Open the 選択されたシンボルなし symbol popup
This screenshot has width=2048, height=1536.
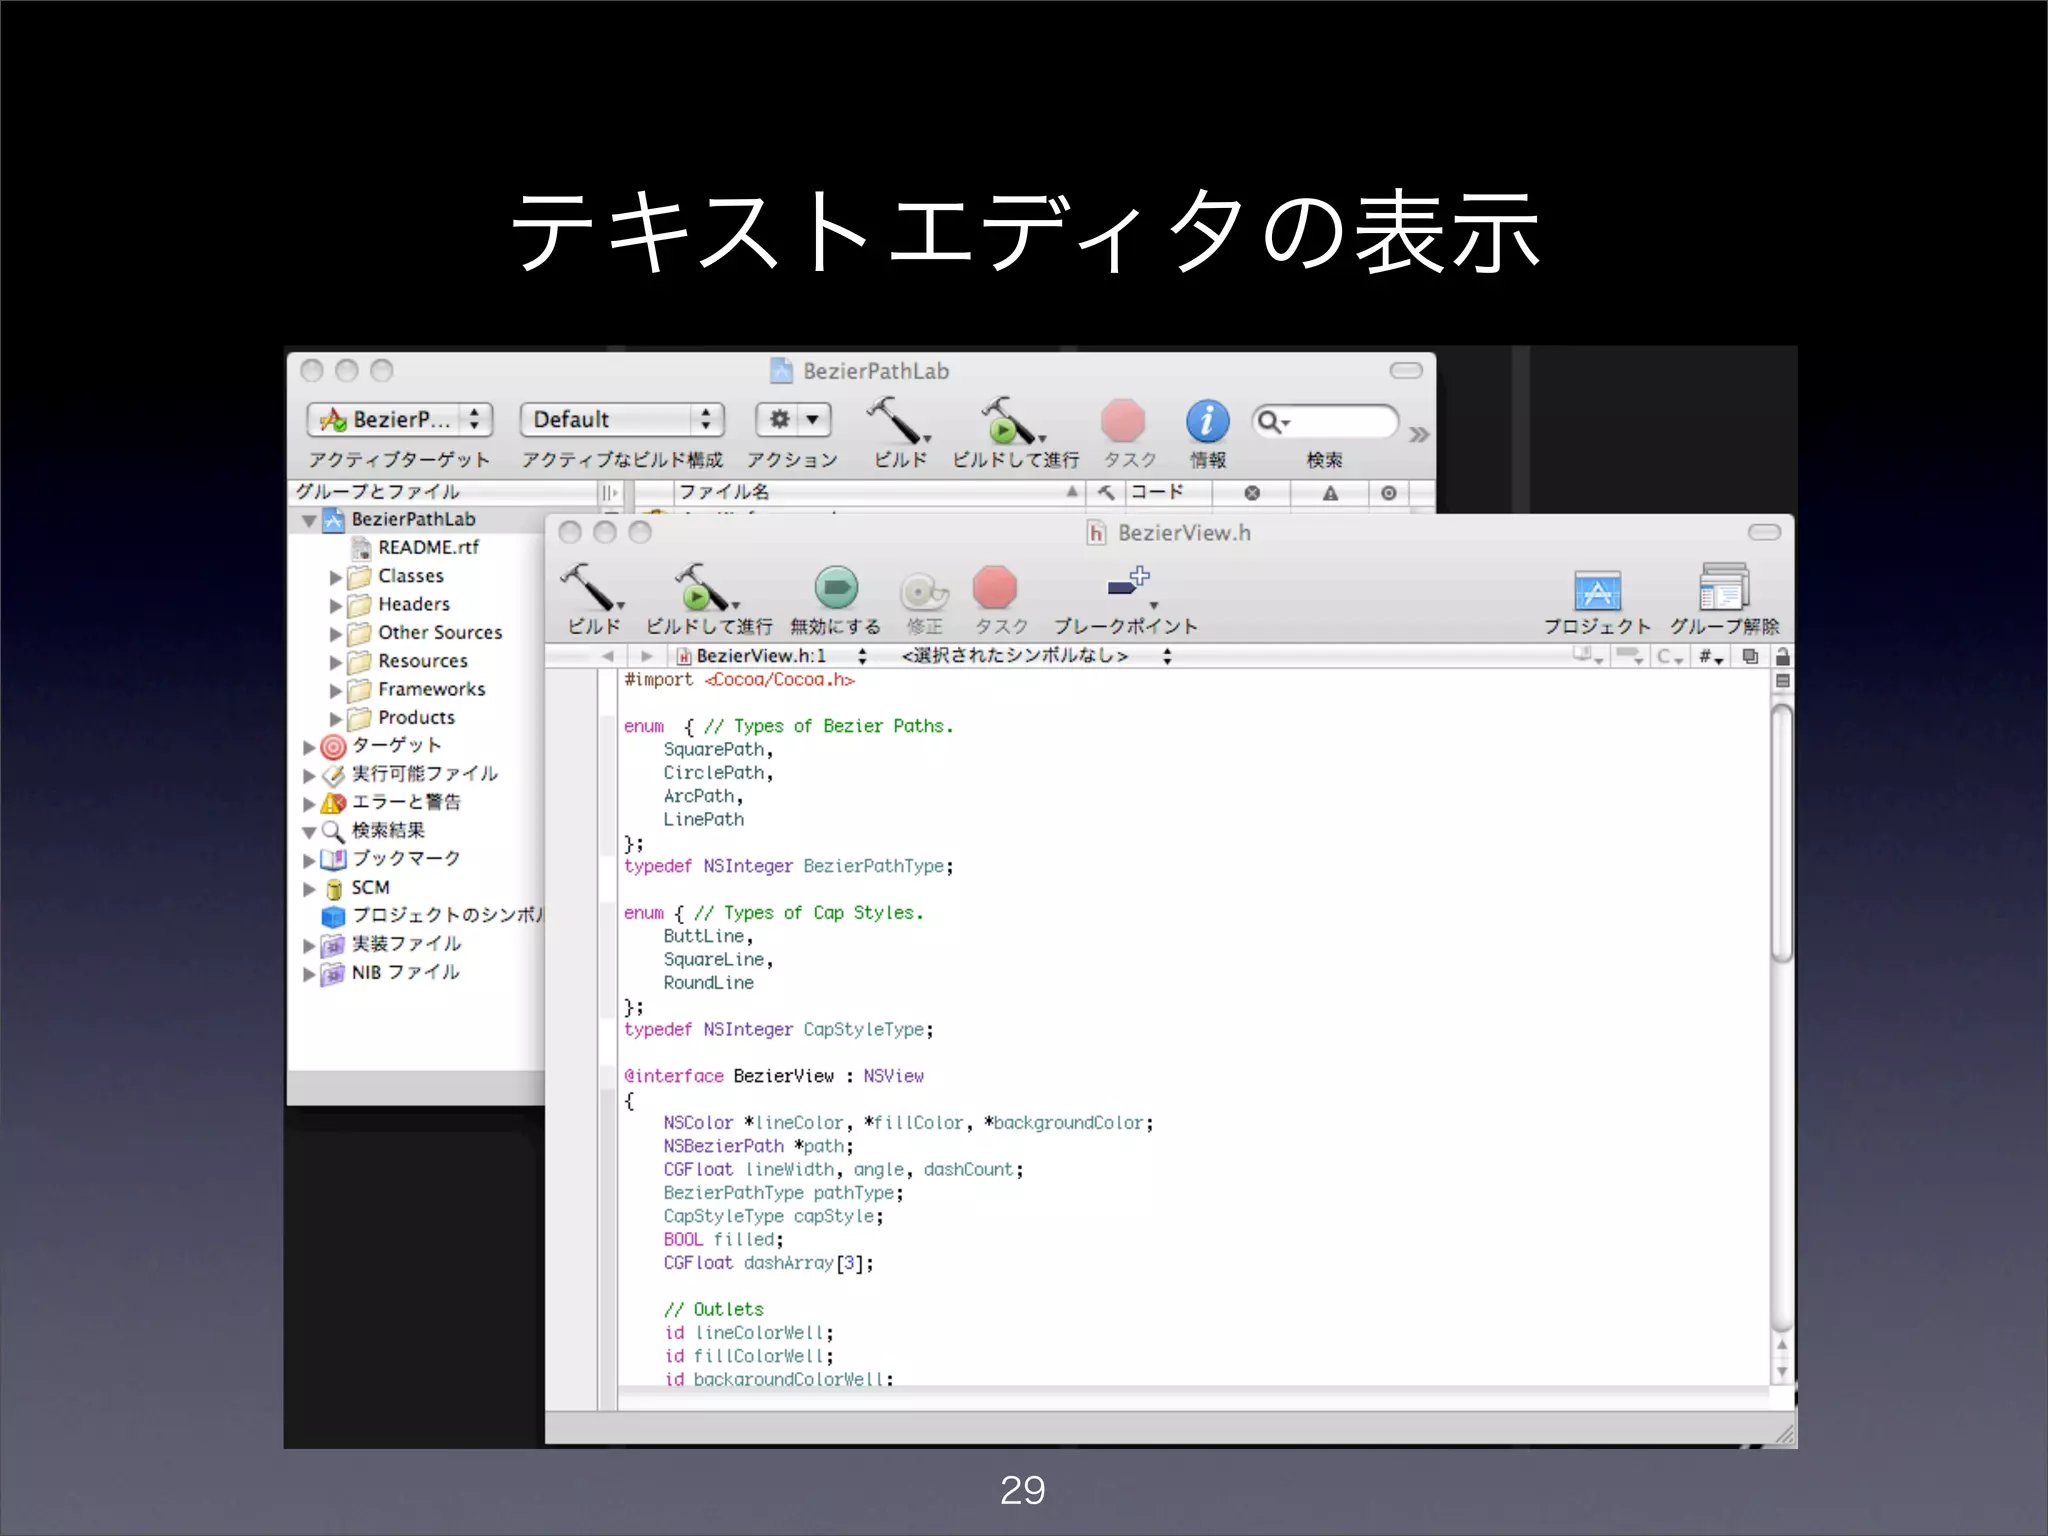(1035, 656)
